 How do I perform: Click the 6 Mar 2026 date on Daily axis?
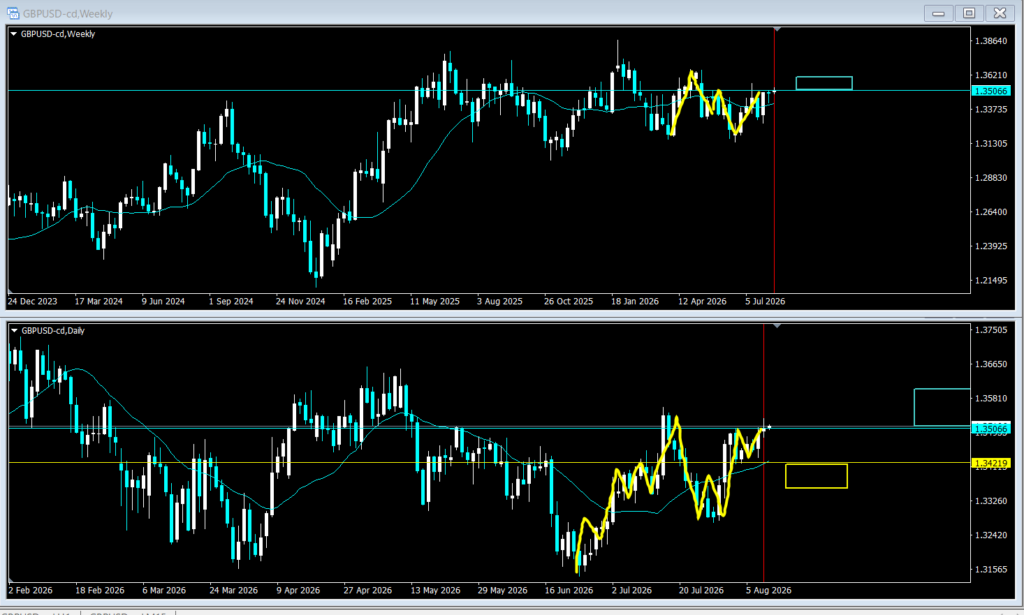164,590
